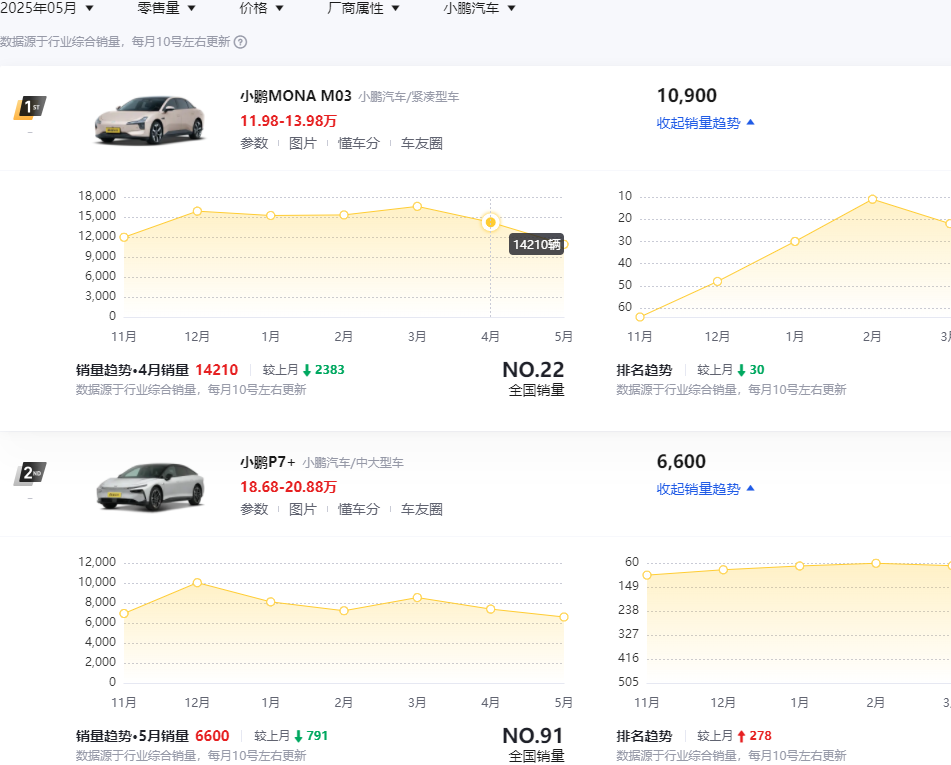Select 1月 point on P7+ ranking chart
The image size is (951, 765).
coord(799,566)
